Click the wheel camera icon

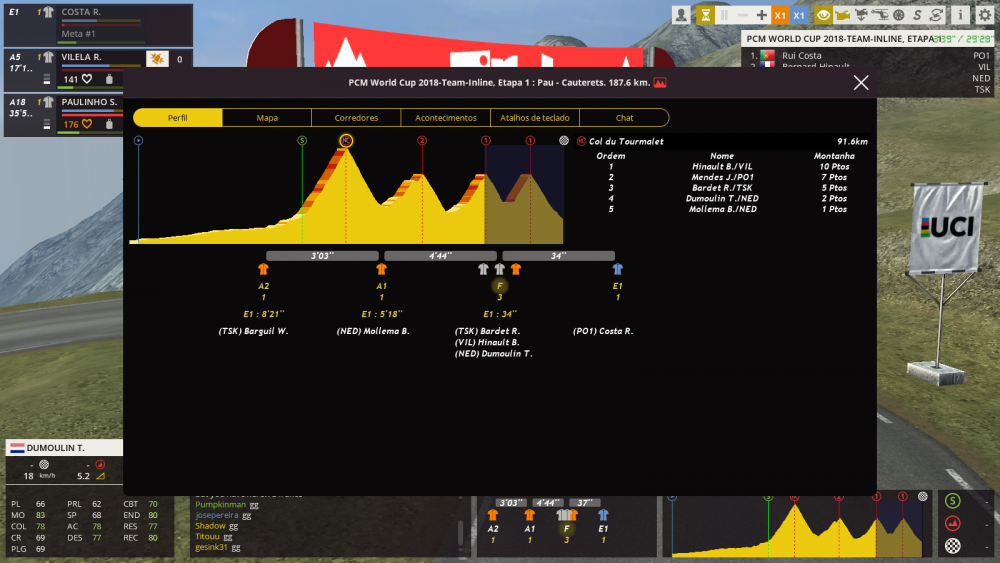click(x=899, y=15)
